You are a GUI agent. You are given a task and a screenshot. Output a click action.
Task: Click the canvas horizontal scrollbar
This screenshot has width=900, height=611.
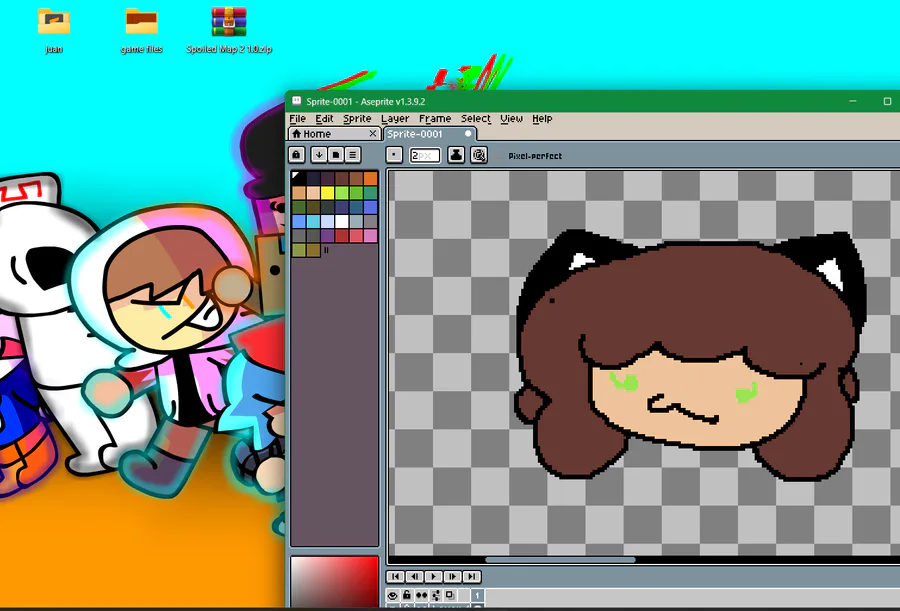(560, 560)
